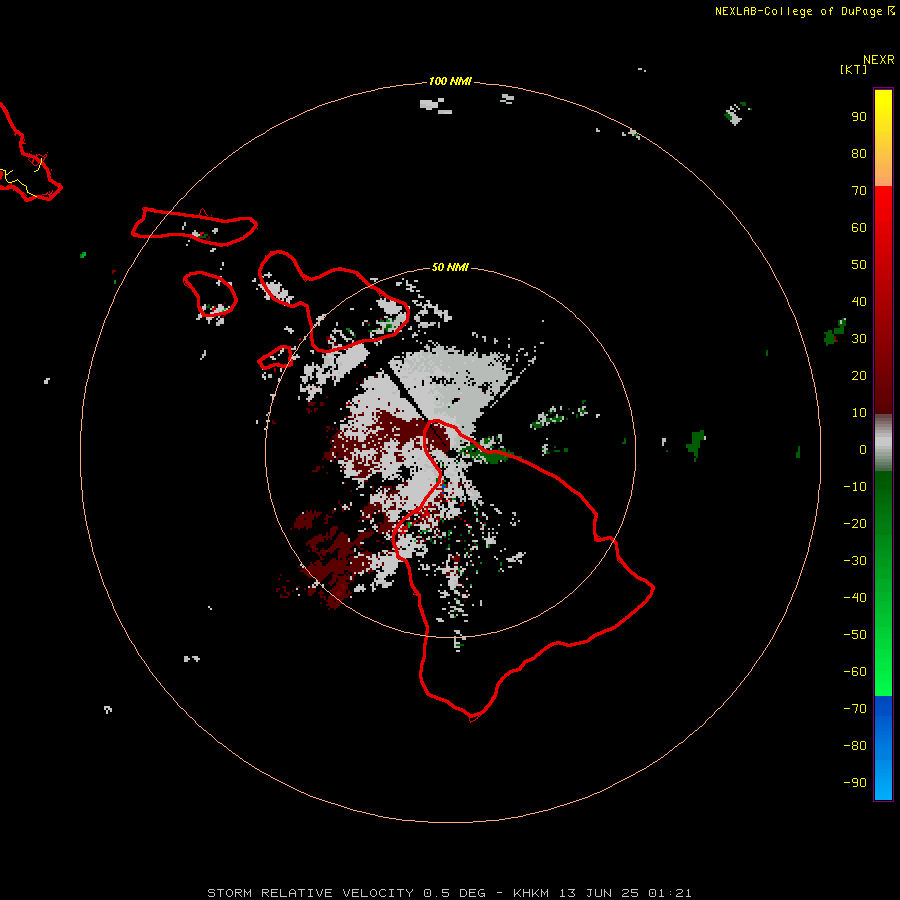This screenshot has height=900, width=900.
Task: Click the -10 value on the velocity scale
Action: click(x=855, y=487)
